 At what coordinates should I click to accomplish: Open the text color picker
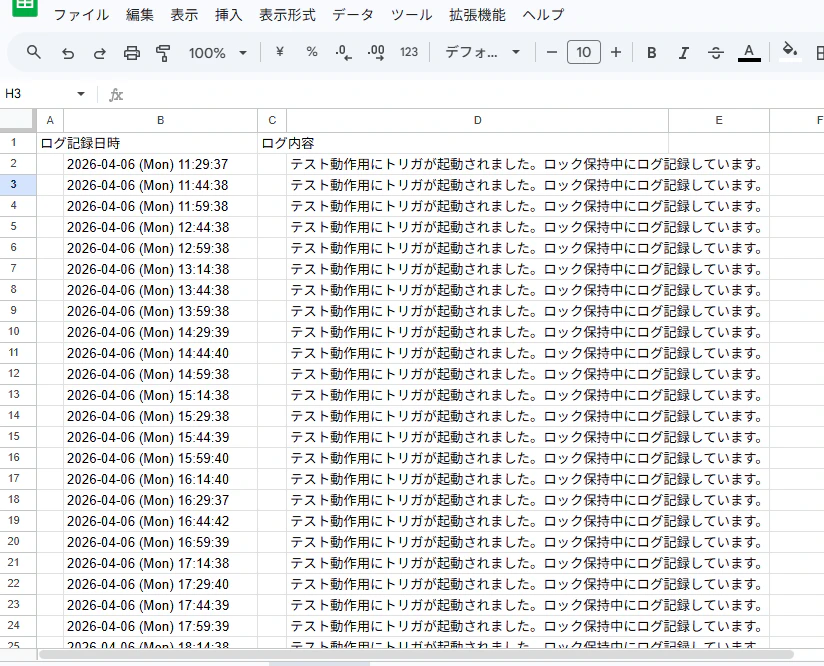[x=749, y=53]
